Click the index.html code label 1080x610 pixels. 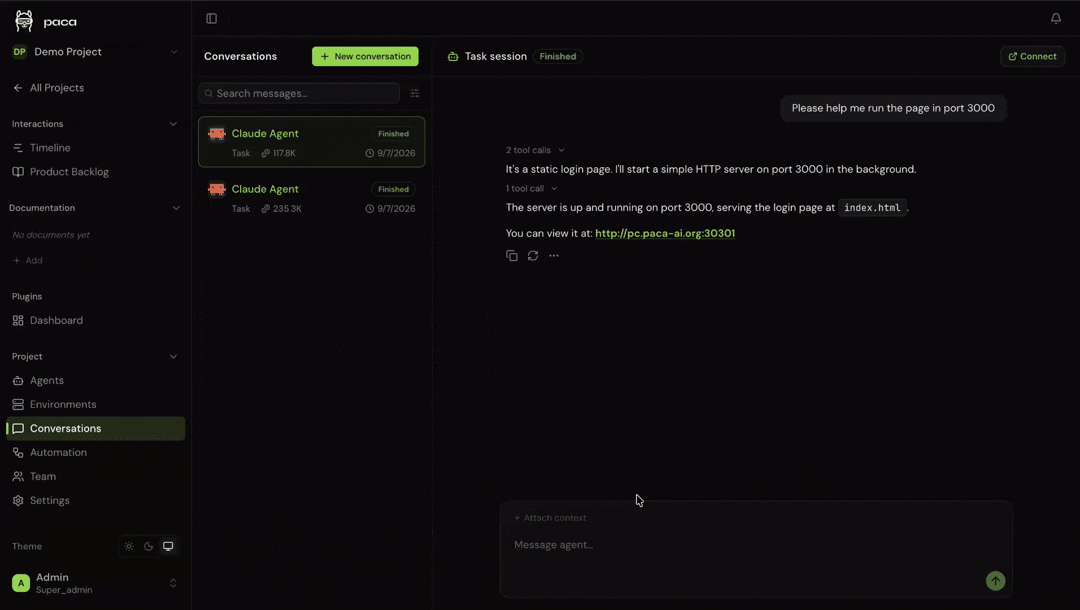pos(872,207)
